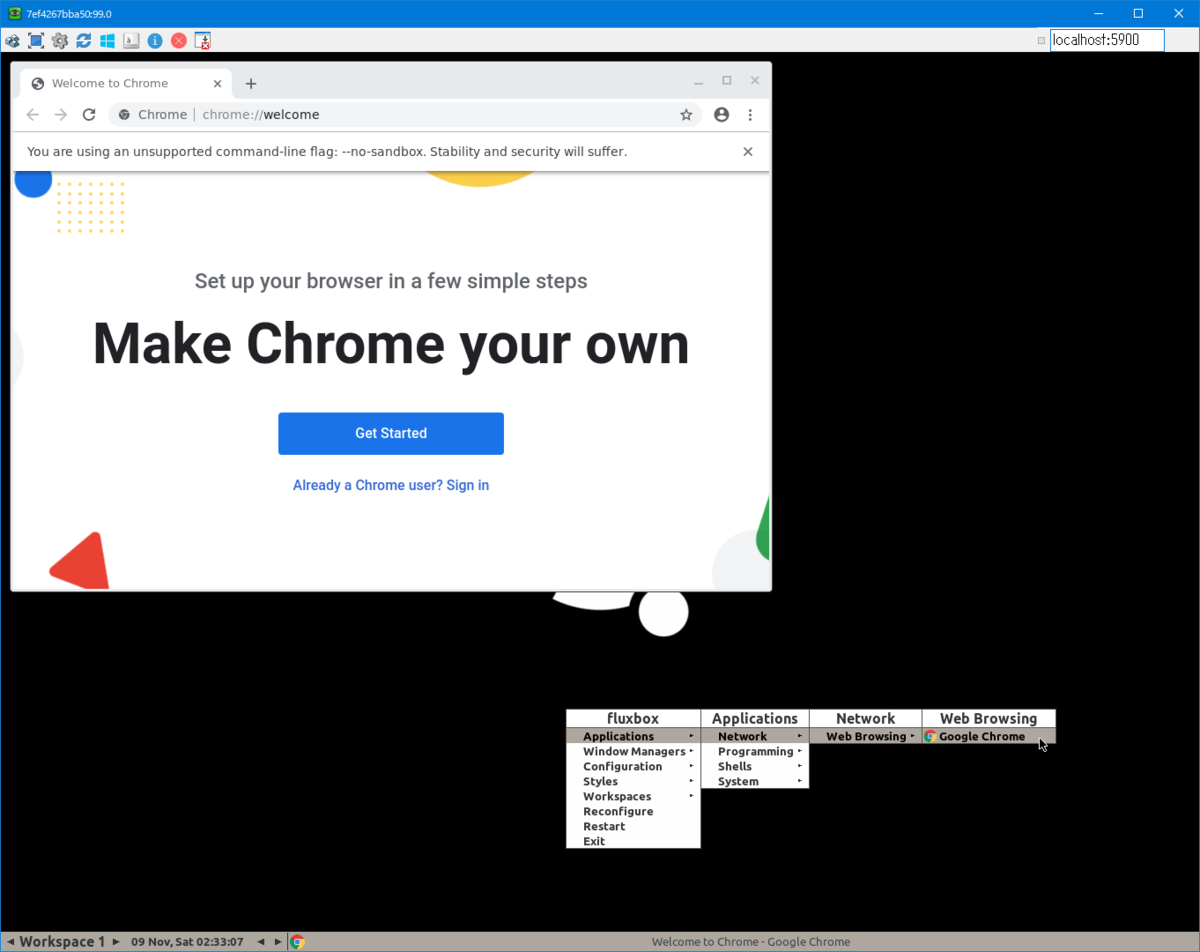Image resolution: width=1200 pixels, height=952 pixels.
Task: Dismiss the no-sandbox warning bar
Action: click(748, 152)
